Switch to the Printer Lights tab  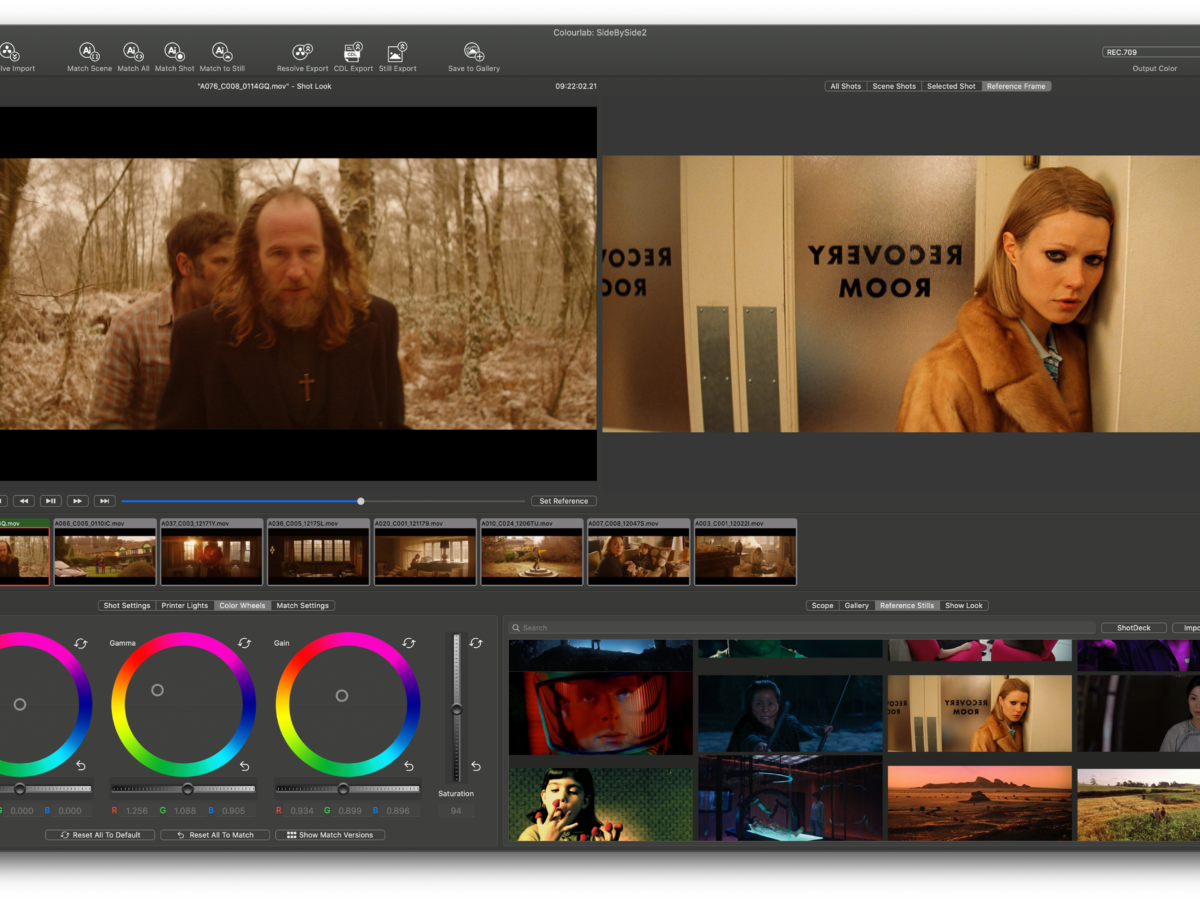click(x=184, y=605)
